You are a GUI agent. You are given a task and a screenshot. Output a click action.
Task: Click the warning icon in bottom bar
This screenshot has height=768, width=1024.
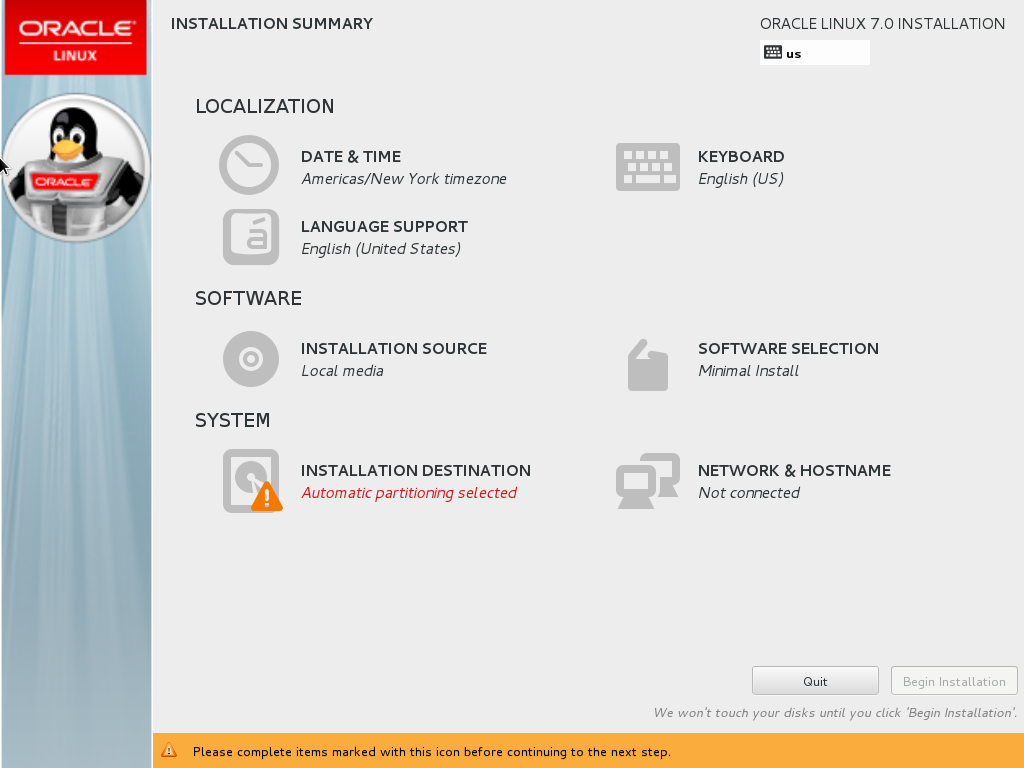[x=170, y=751]
